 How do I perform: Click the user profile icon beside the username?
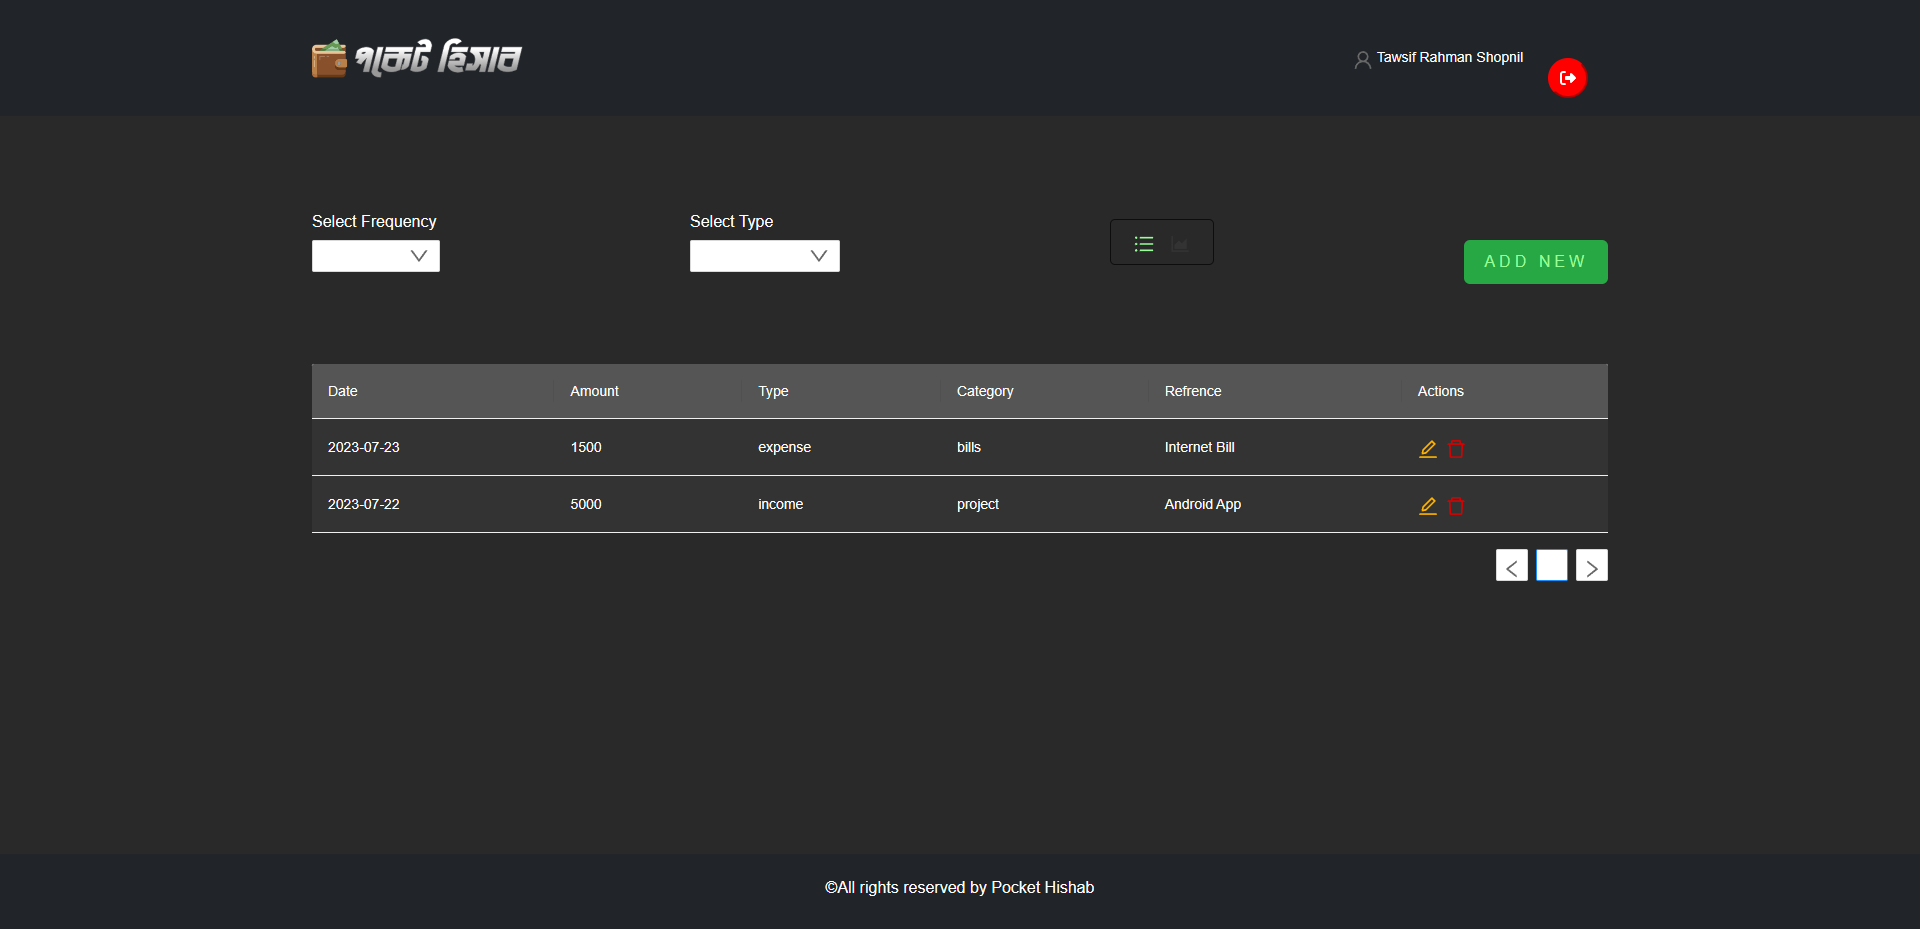(1361, 59)
